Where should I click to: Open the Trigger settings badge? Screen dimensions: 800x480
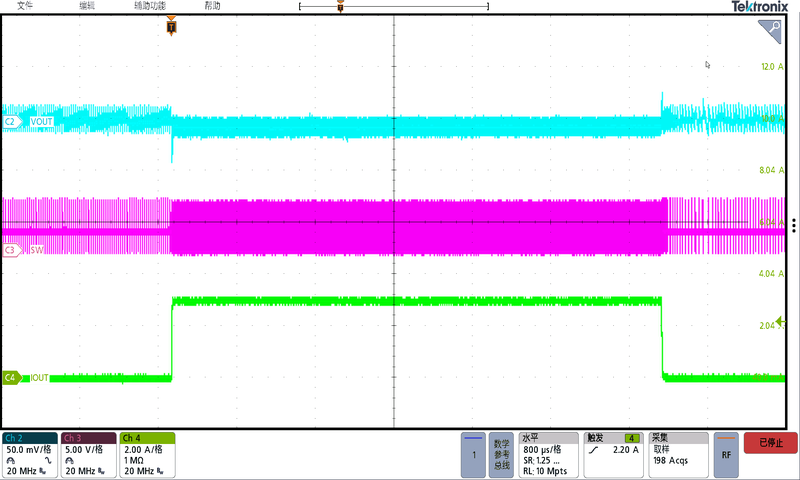coord(614,455)
